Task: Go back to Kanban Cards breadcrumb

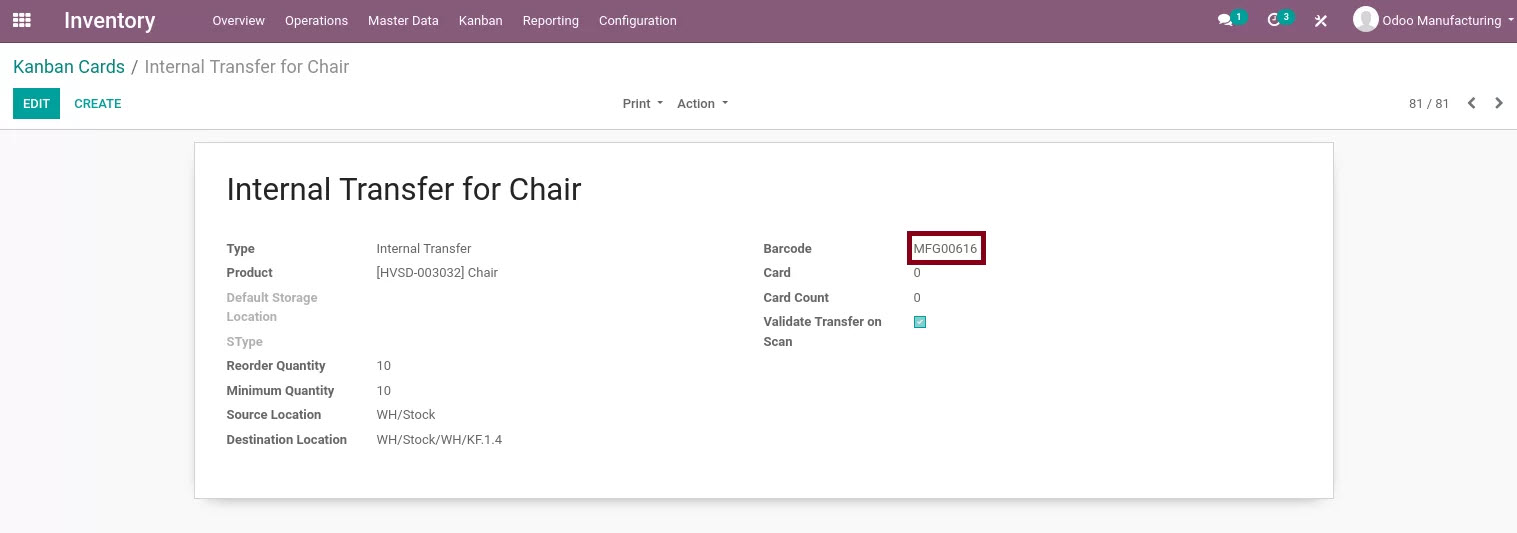Action: [x=69, y=67]
